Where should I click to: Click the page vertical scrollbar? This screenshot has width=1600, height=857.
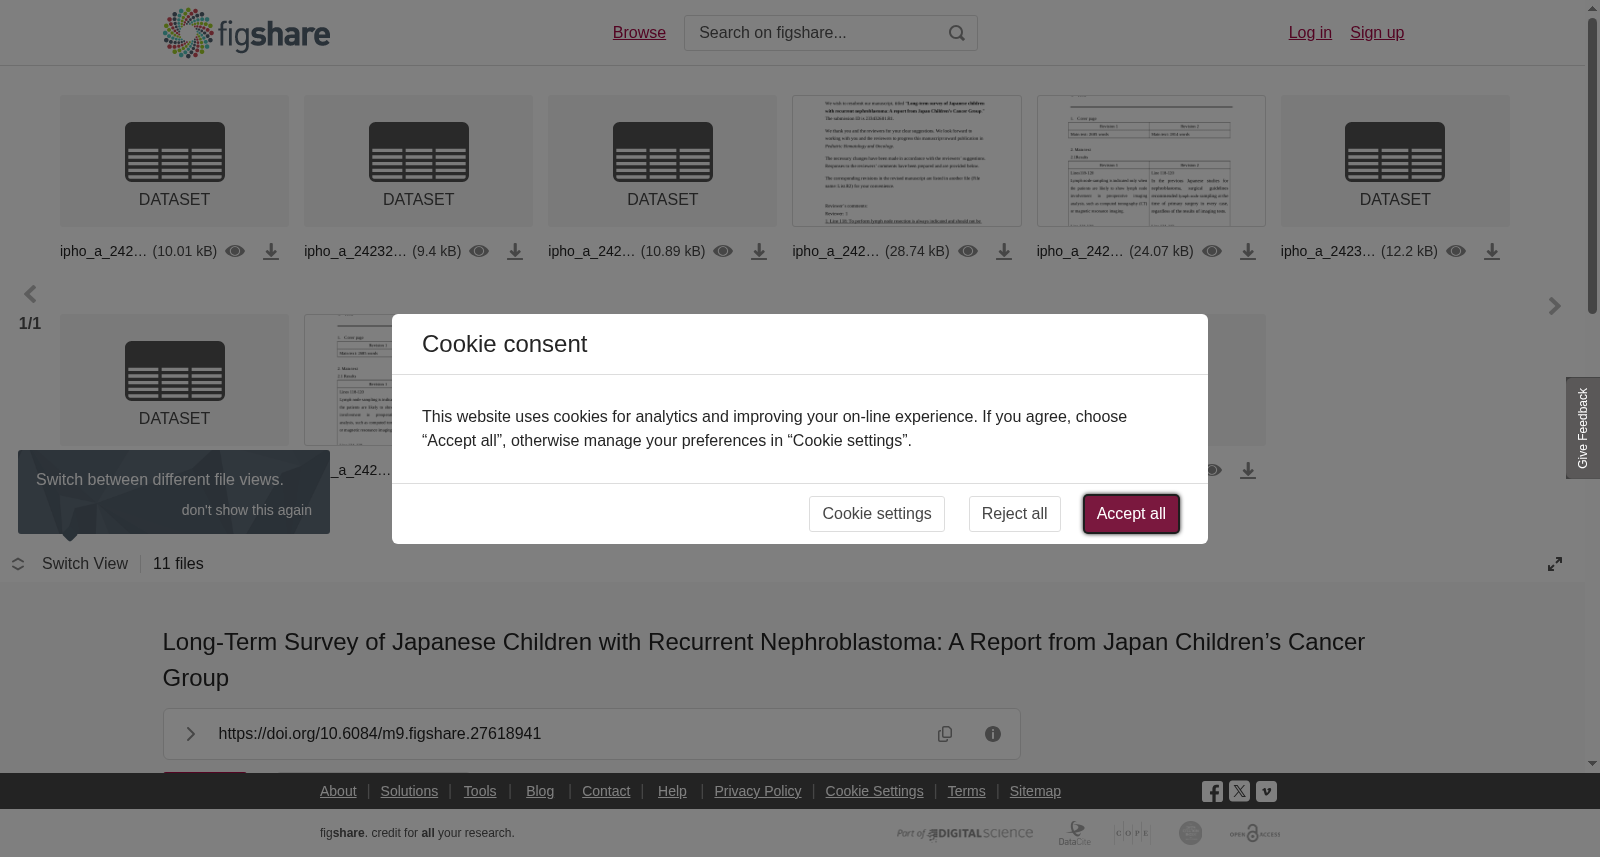pyautogui.click(x=1592, y=165)
